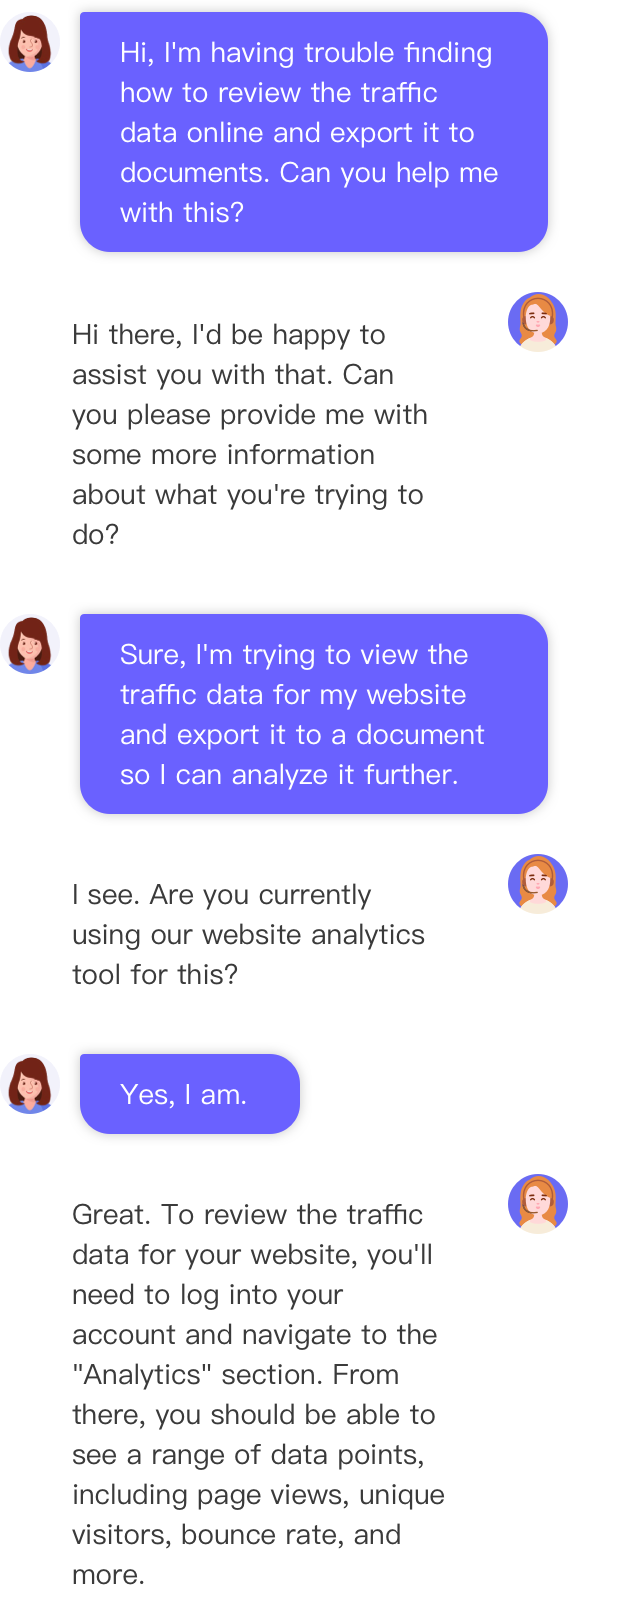
Task: Select the "I see. Are you currently" reply bubble
Action: (259, 934)
